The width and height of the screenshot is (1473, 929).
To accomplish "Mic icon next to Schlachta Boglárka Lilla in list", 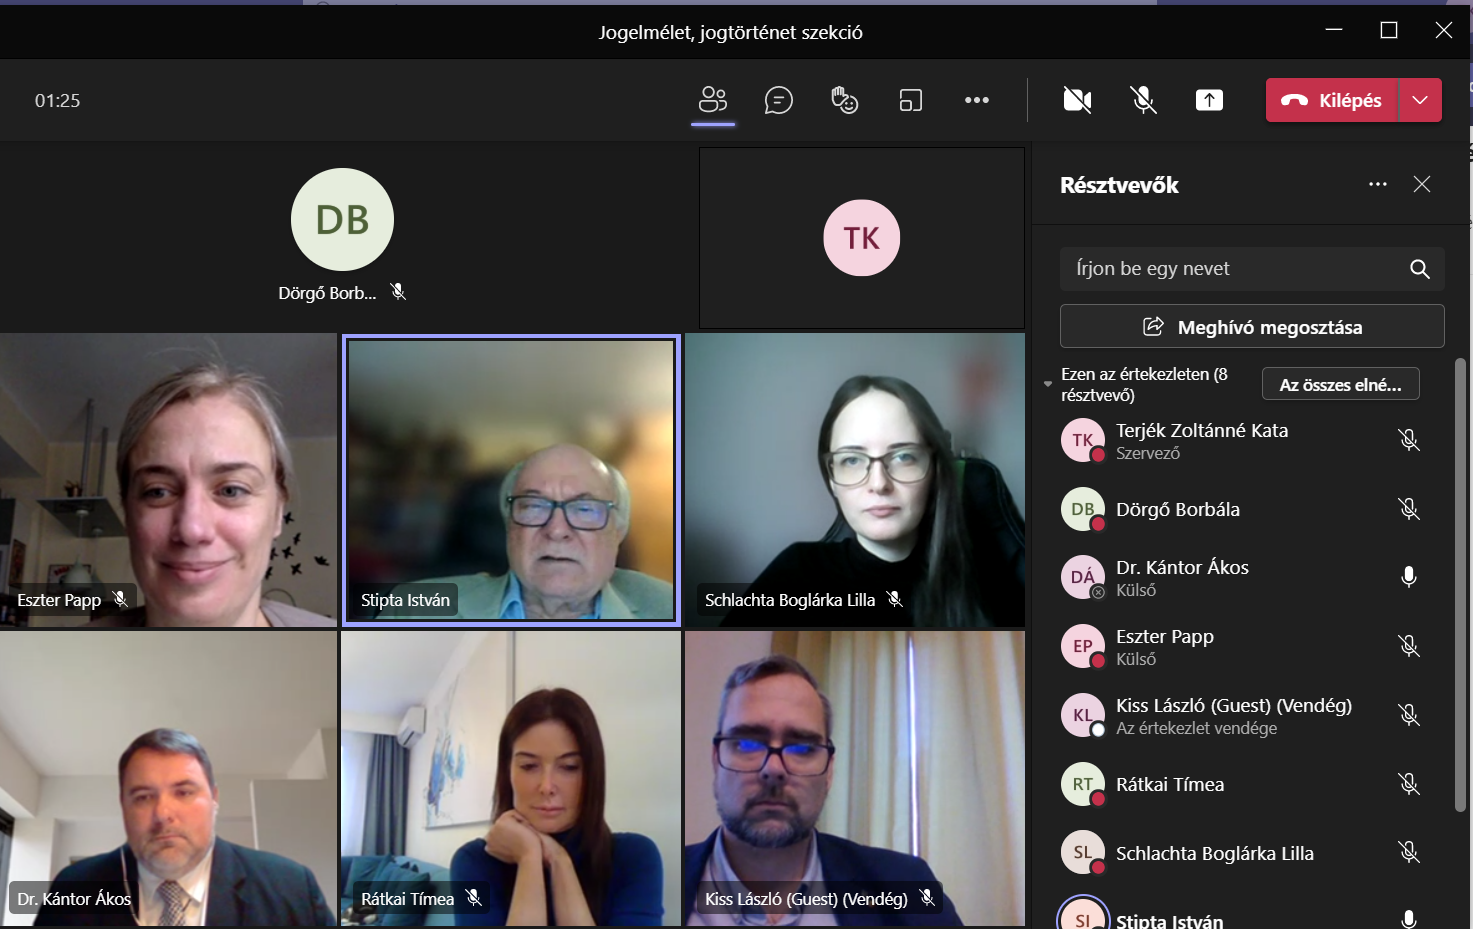I will pos(1409,852).
